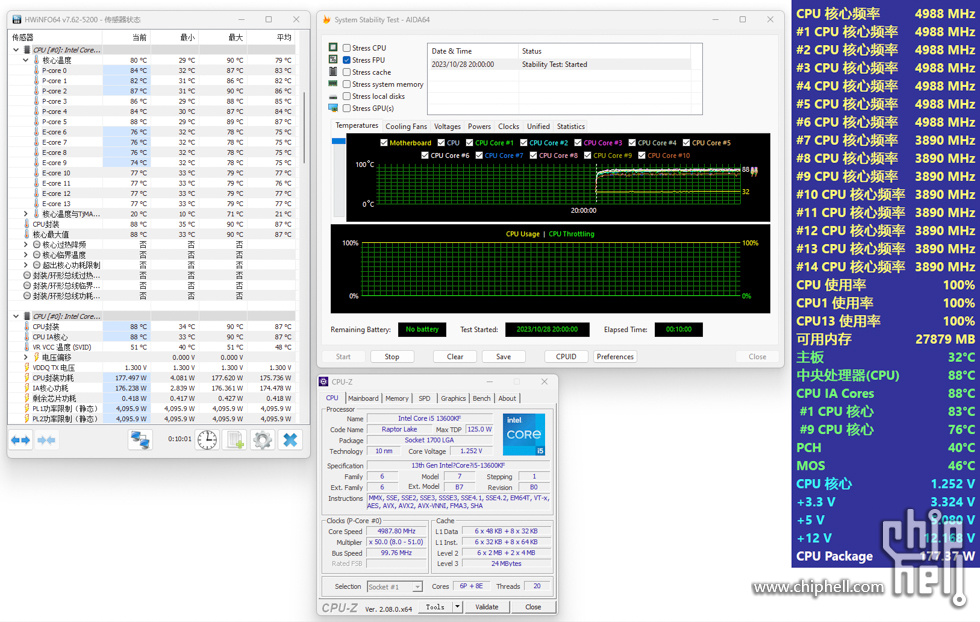This screenshot has height=622, width=980.
Task: Open CPUID from AIDA64 button
Action: [x=566, y=356]
